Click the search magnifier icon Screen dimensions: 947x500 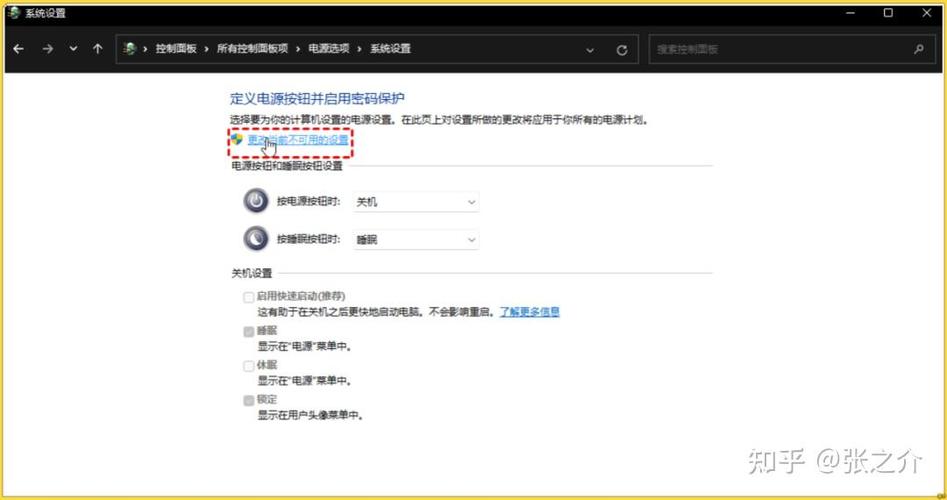(x=919, y=49)
